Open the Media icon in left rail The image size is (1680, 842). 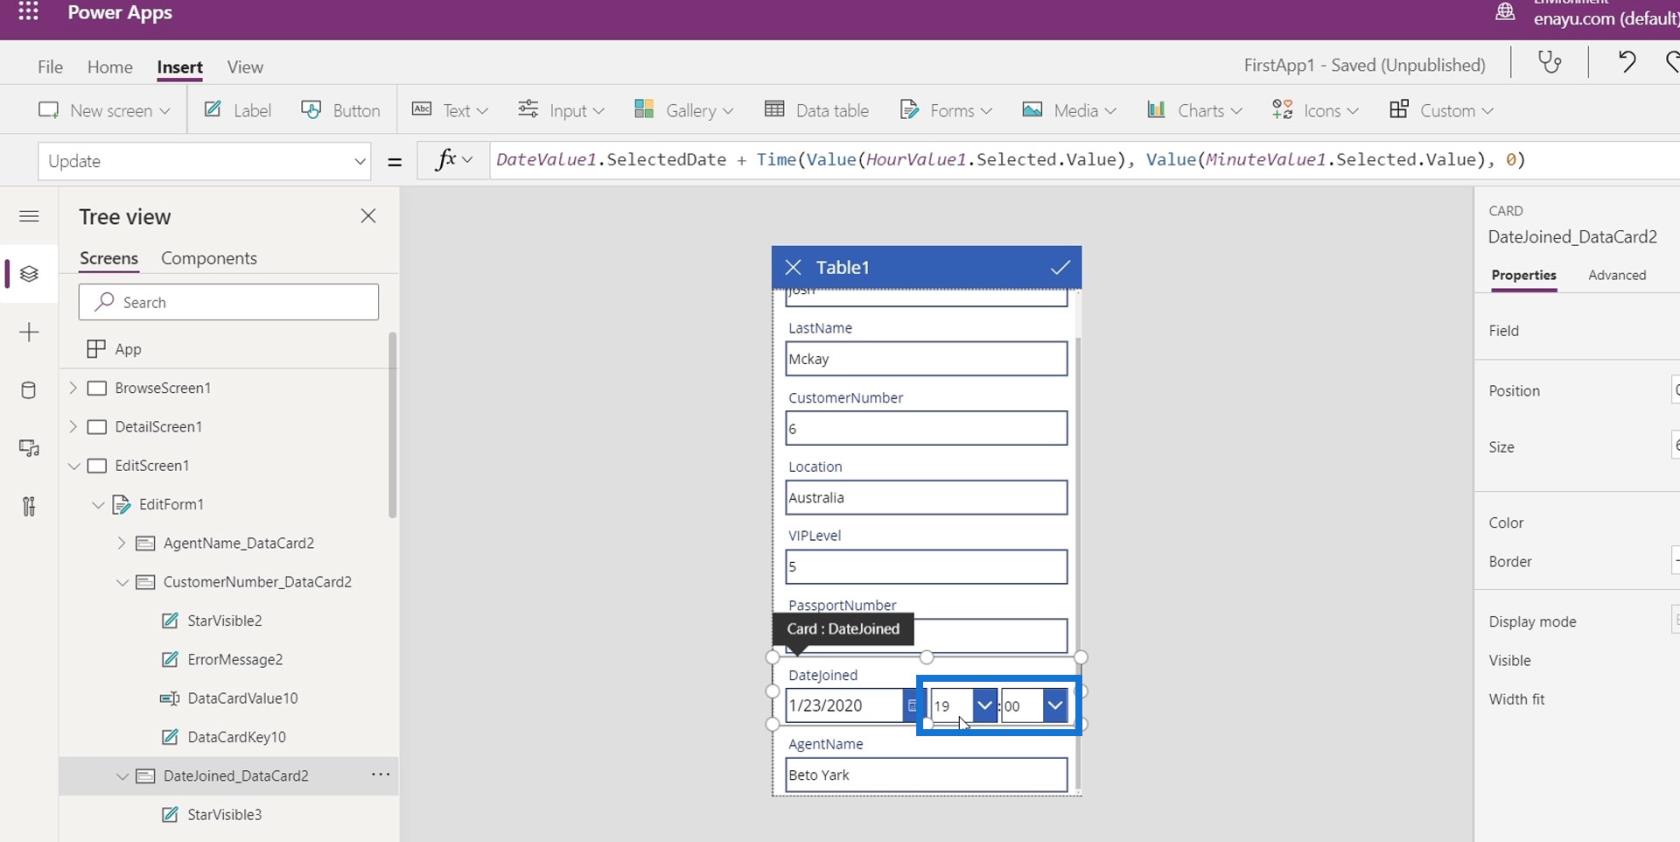29,448
